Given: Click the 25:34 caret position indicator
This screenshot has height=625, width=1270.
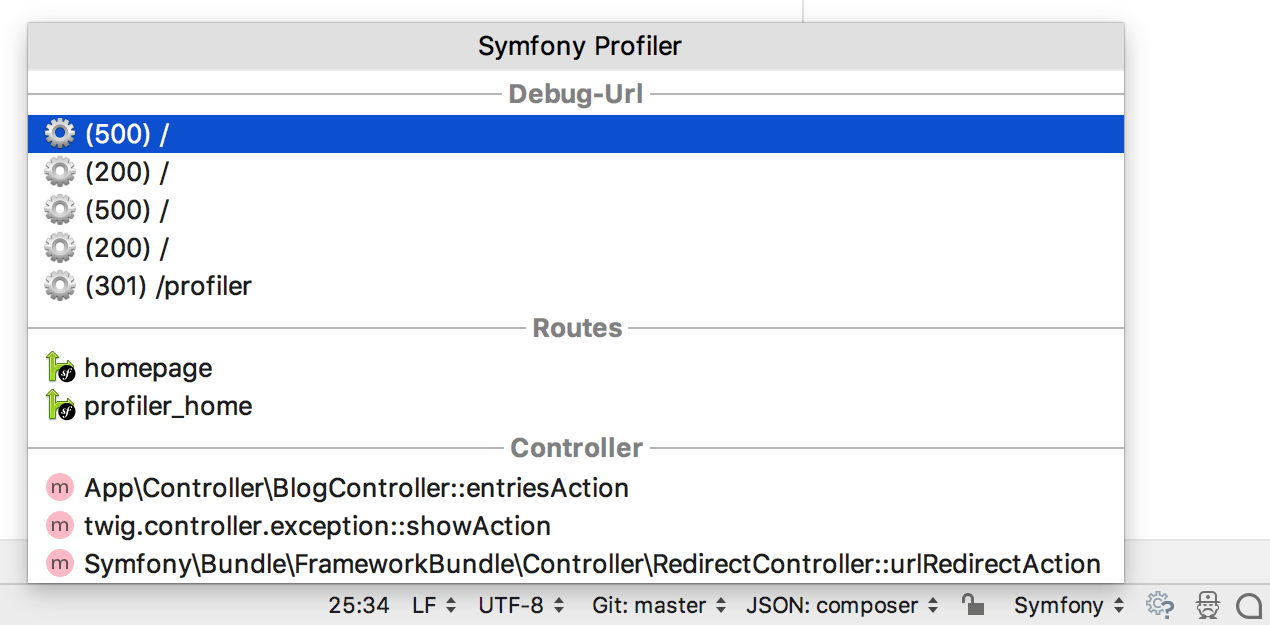Looking at the screenshot, I should tap(347, 605).
